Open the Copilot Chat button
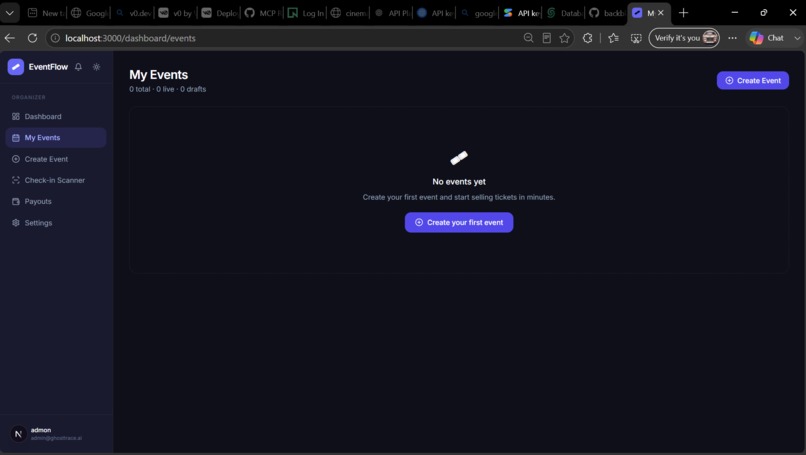This screenshot has height=455, width=806. [x=767, y=38]
